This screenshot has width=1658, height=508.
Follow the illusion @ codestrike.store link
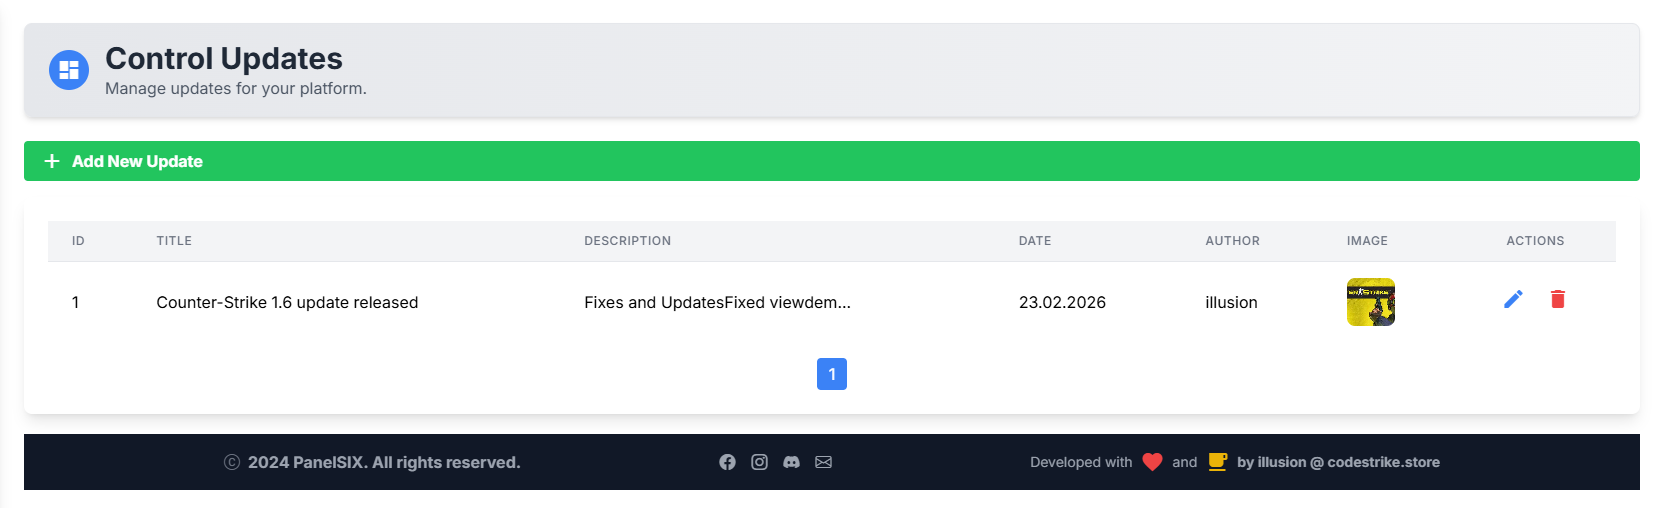(1338, 462)
